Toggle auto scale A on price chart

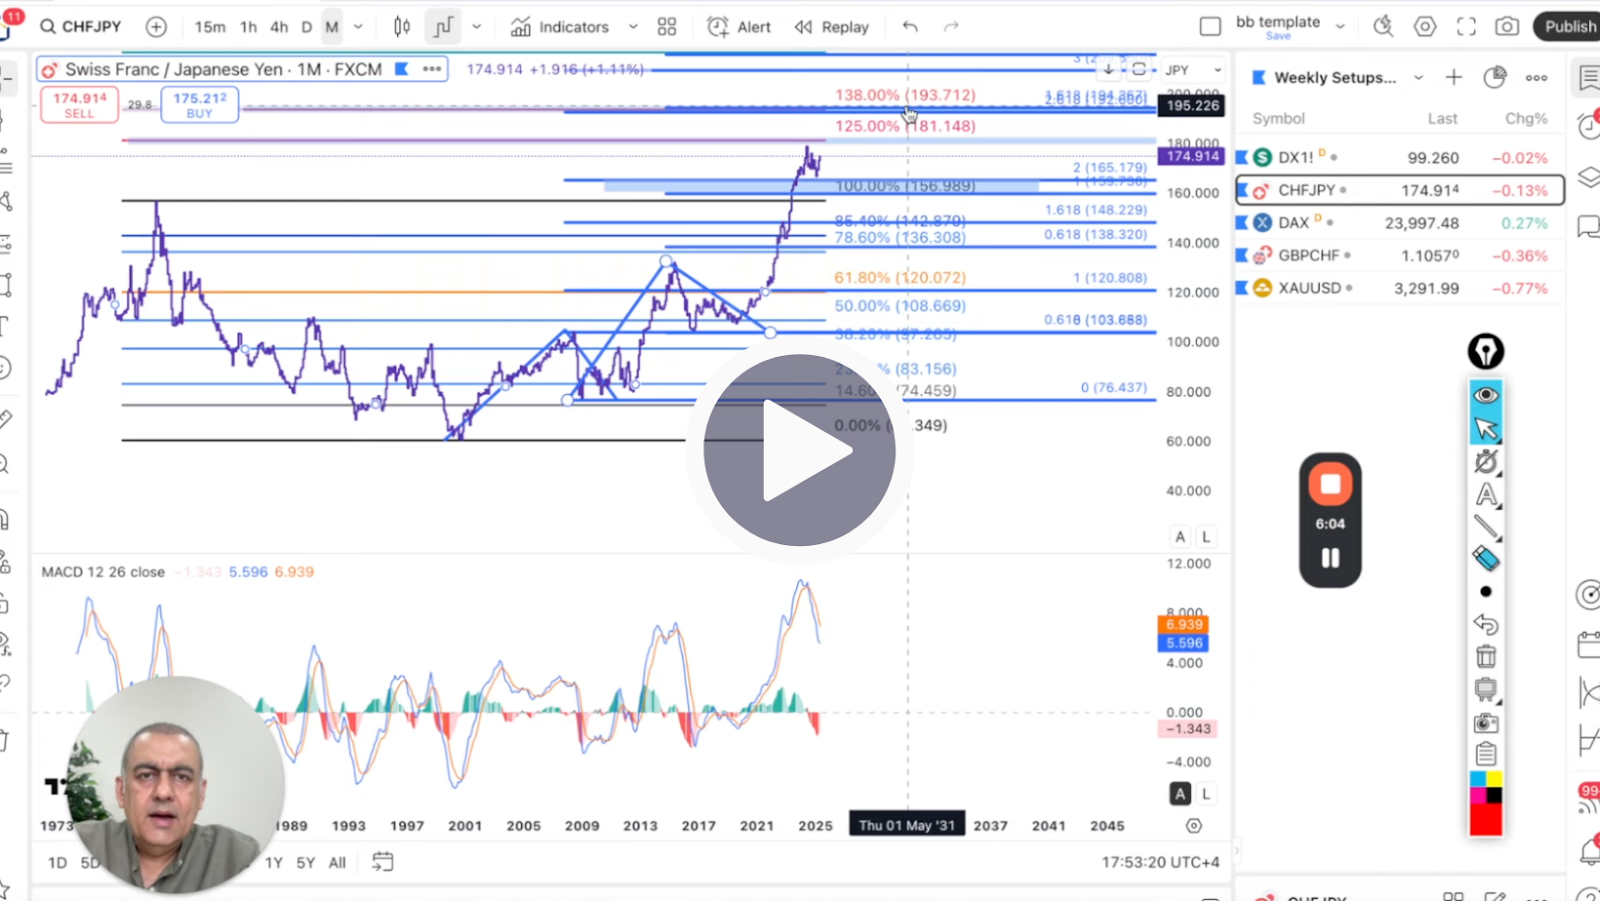pyautogui.click(x=1180, y=537)
